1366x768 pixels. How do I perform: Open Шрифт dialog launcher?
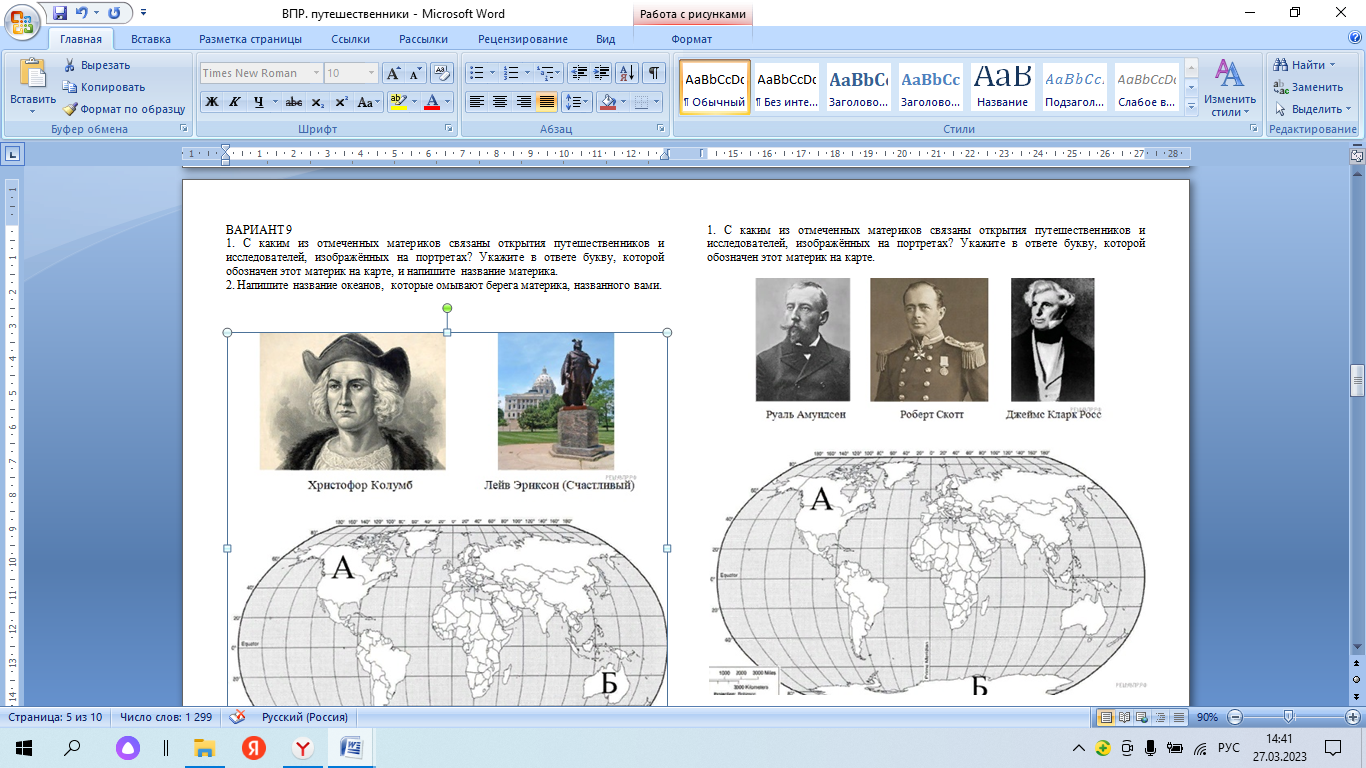click(x=450, y=129)
